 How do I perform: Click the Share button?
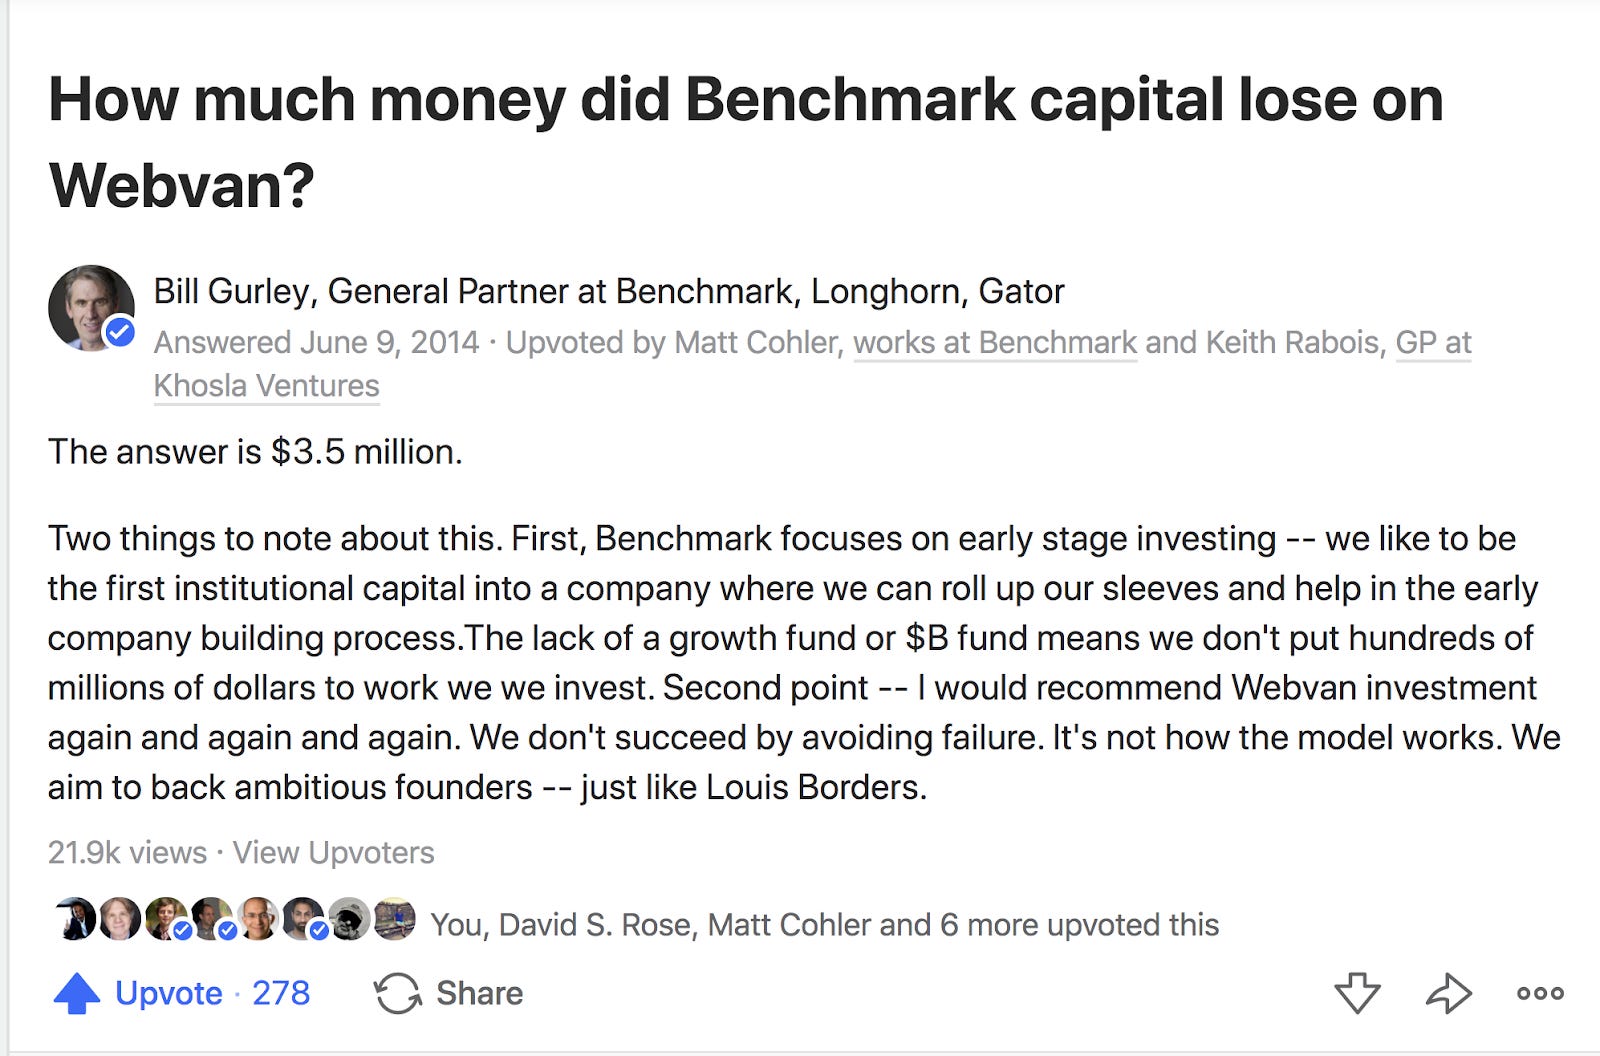click(x=479, y=993)
